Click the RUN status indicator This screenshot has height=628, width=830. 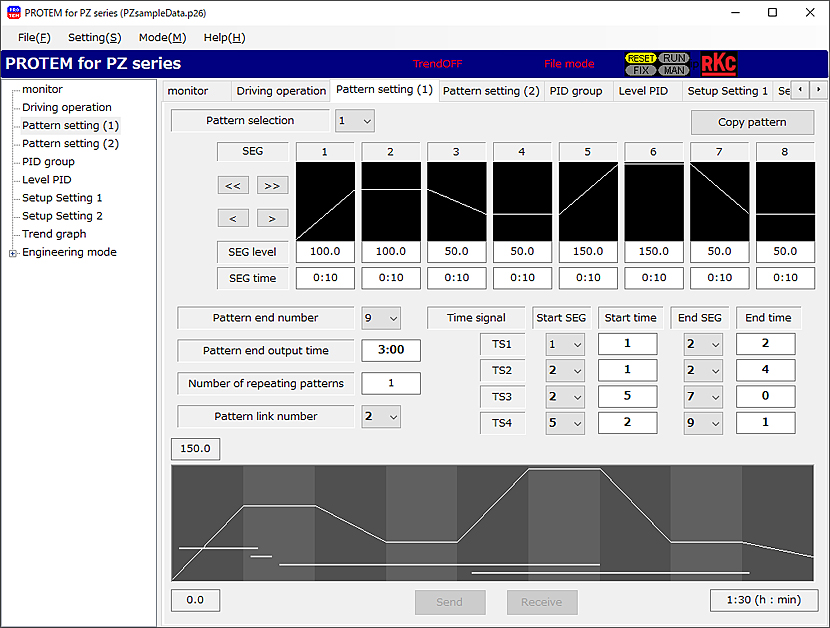pyautogui.click(x=674, y=58)
